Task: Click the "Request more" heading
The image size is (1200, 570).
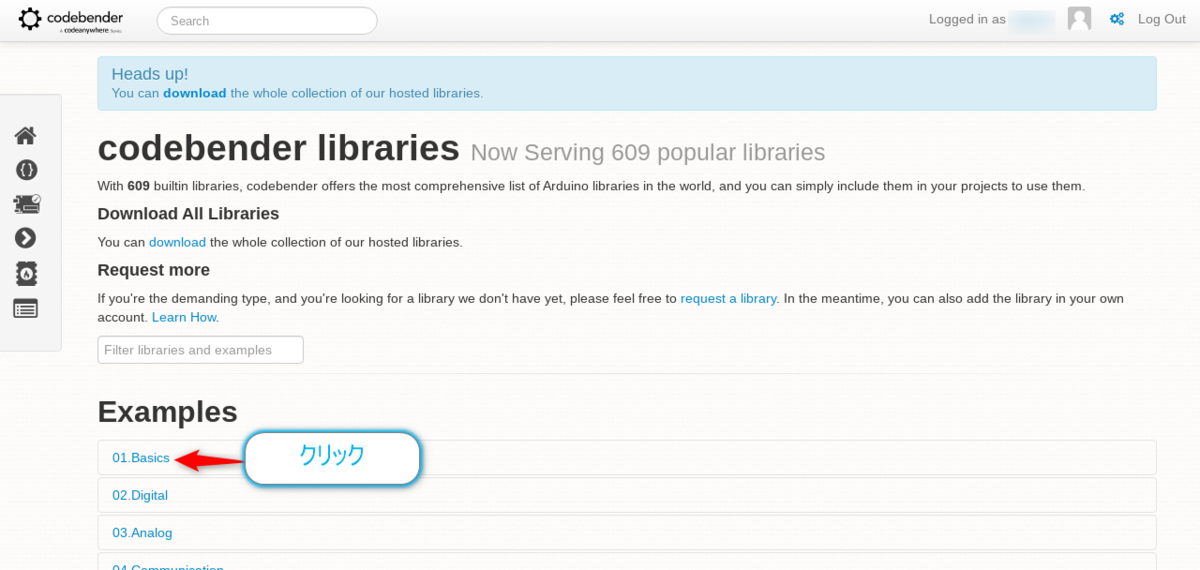Action: tap(153, 270)
